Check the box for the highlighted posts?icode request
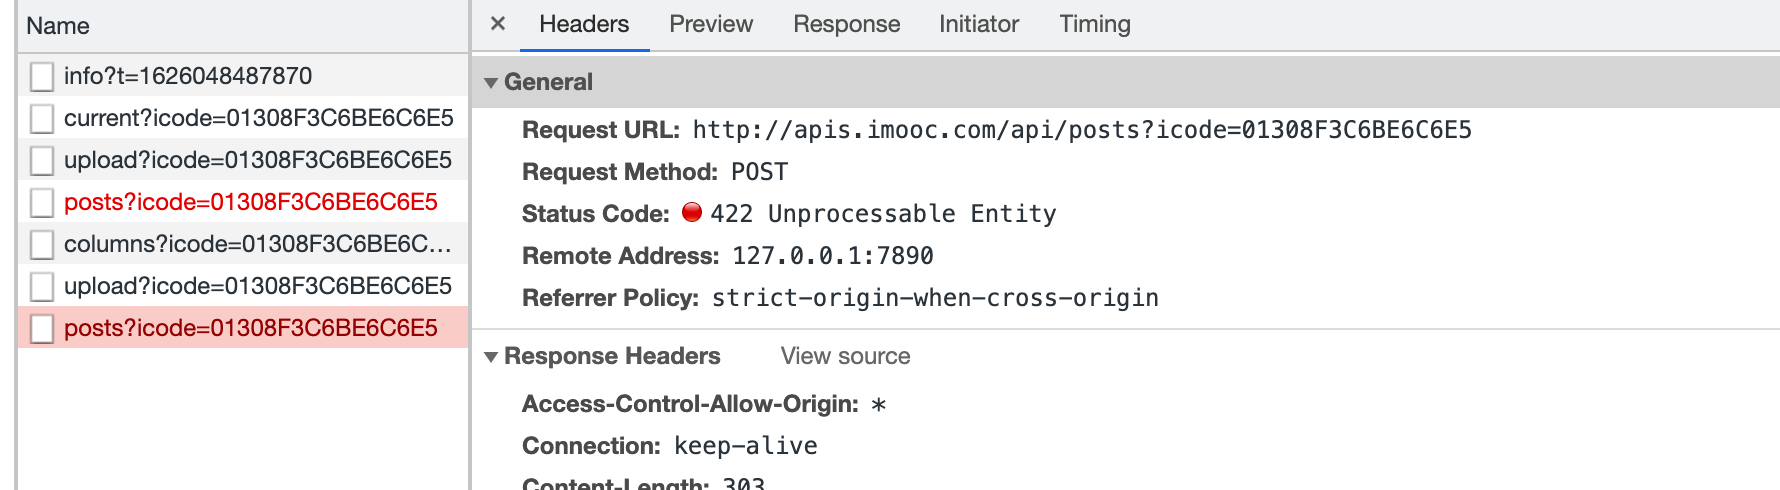Image resolution: width=1780 pixels, height=490 pixels. click(x=42, y=329)
